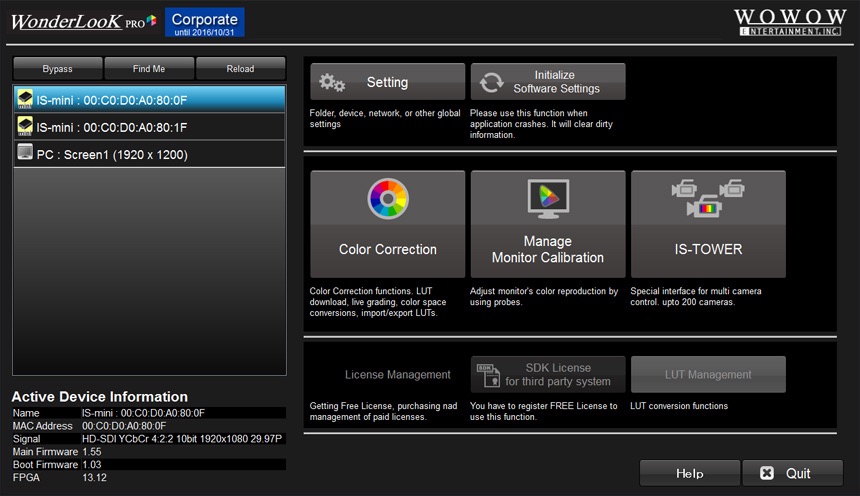Click the Active Device Information heading
The height and width of the screenshot is (496, 860).
100,397
